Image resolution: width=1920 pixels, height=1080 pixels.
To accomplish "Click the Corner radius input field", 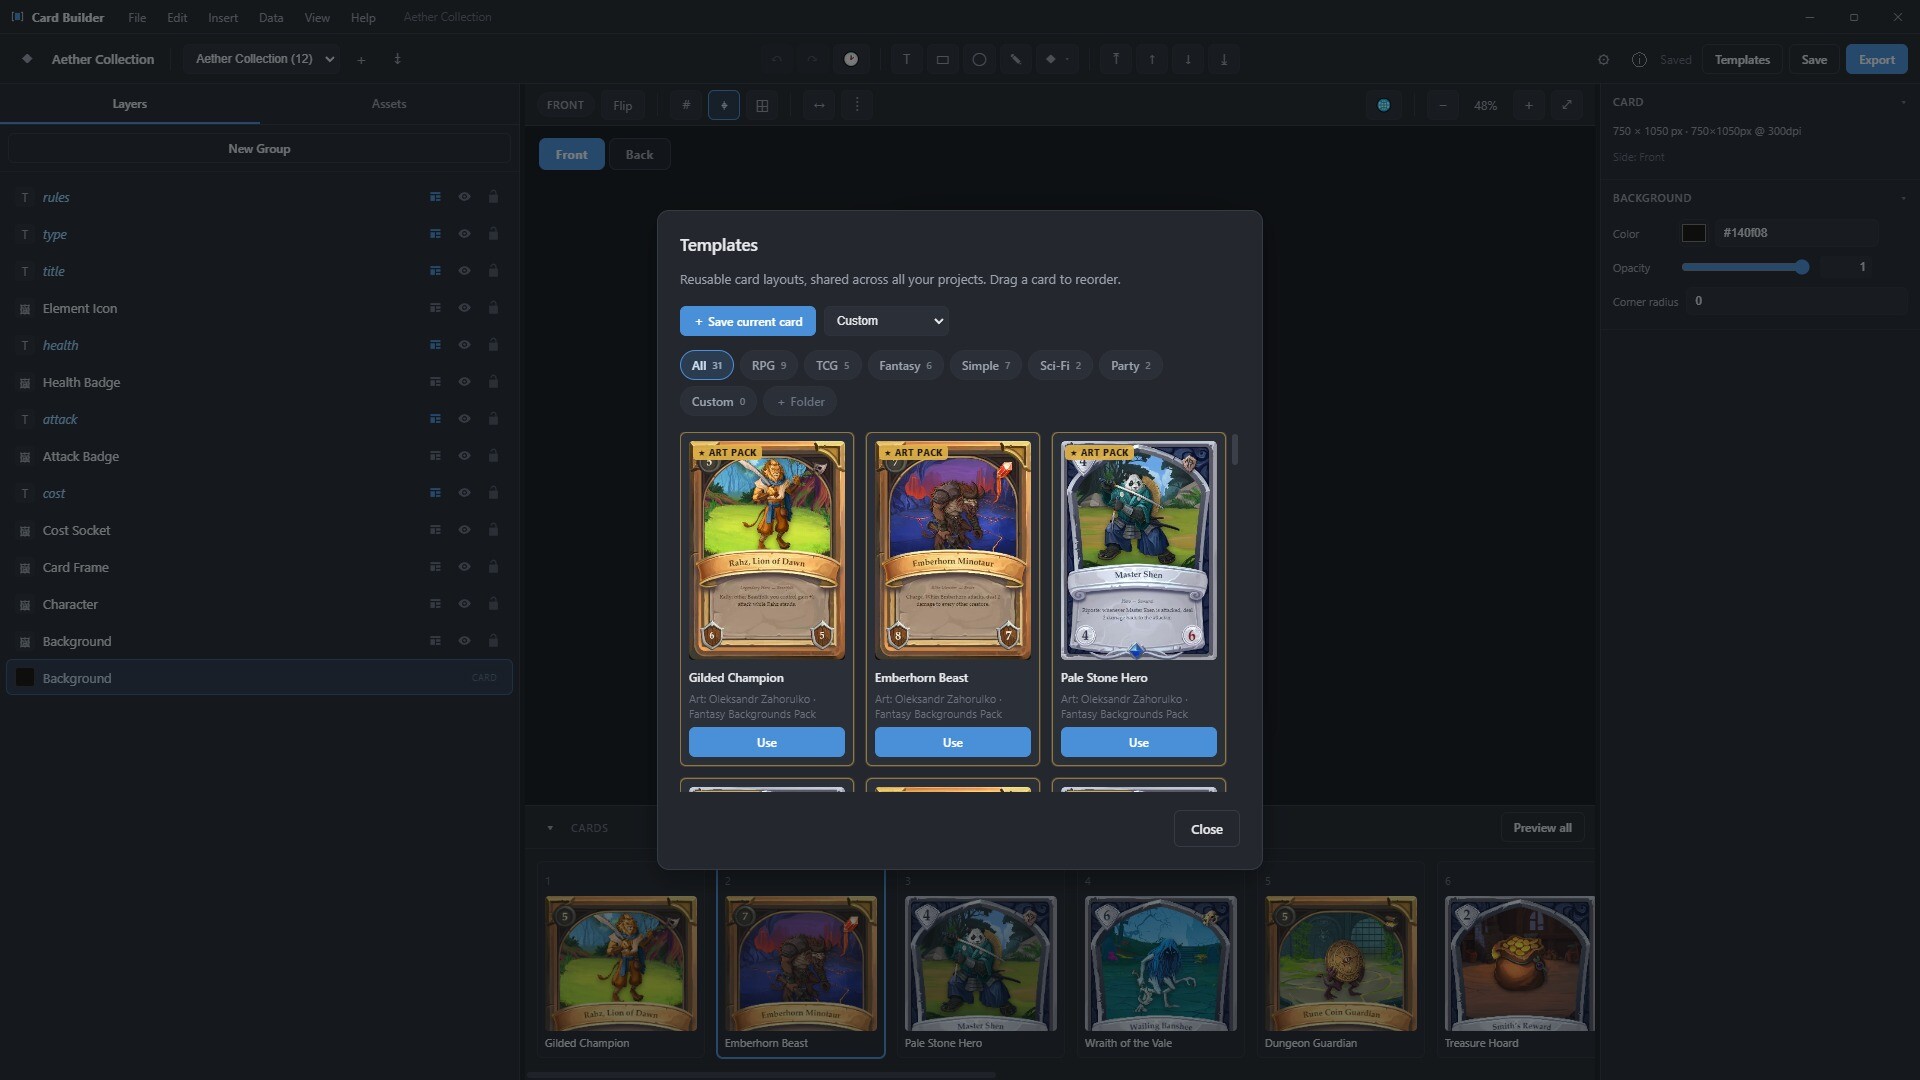I will 1796,301.
